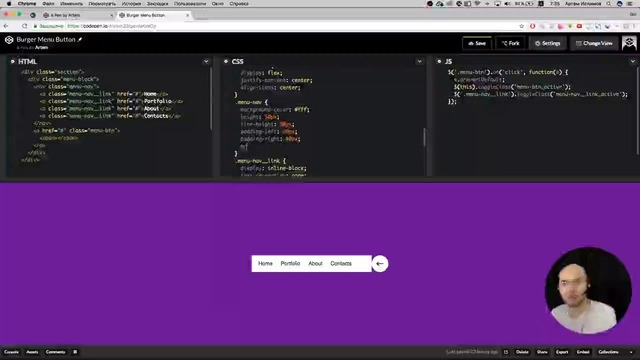The width and height of the screenshot is (640, 360).
Task: Open the Закладки menu
Action: (x=158, y=3)
